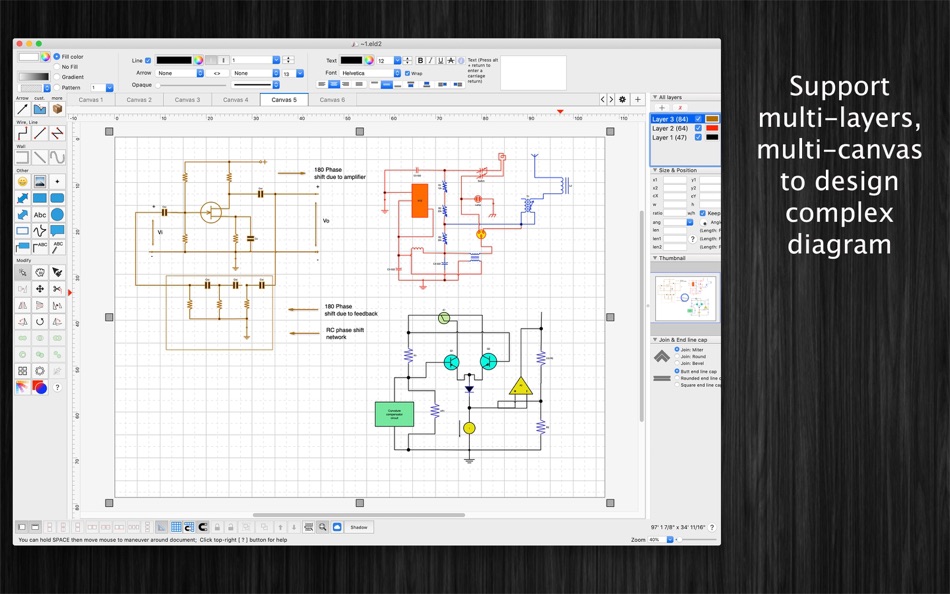
Task: Select Pattern fill radio option
Action: click(x=56, y=87)
